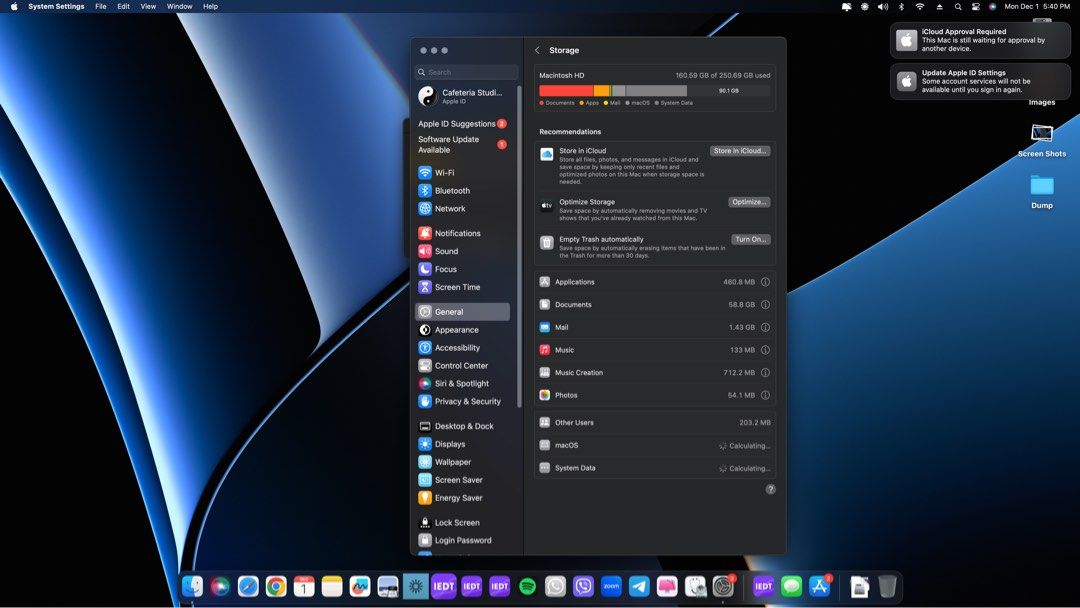1080x608 pixels.
Task: Open the Messages app in the Dock
Action: (x=791, y=587)
